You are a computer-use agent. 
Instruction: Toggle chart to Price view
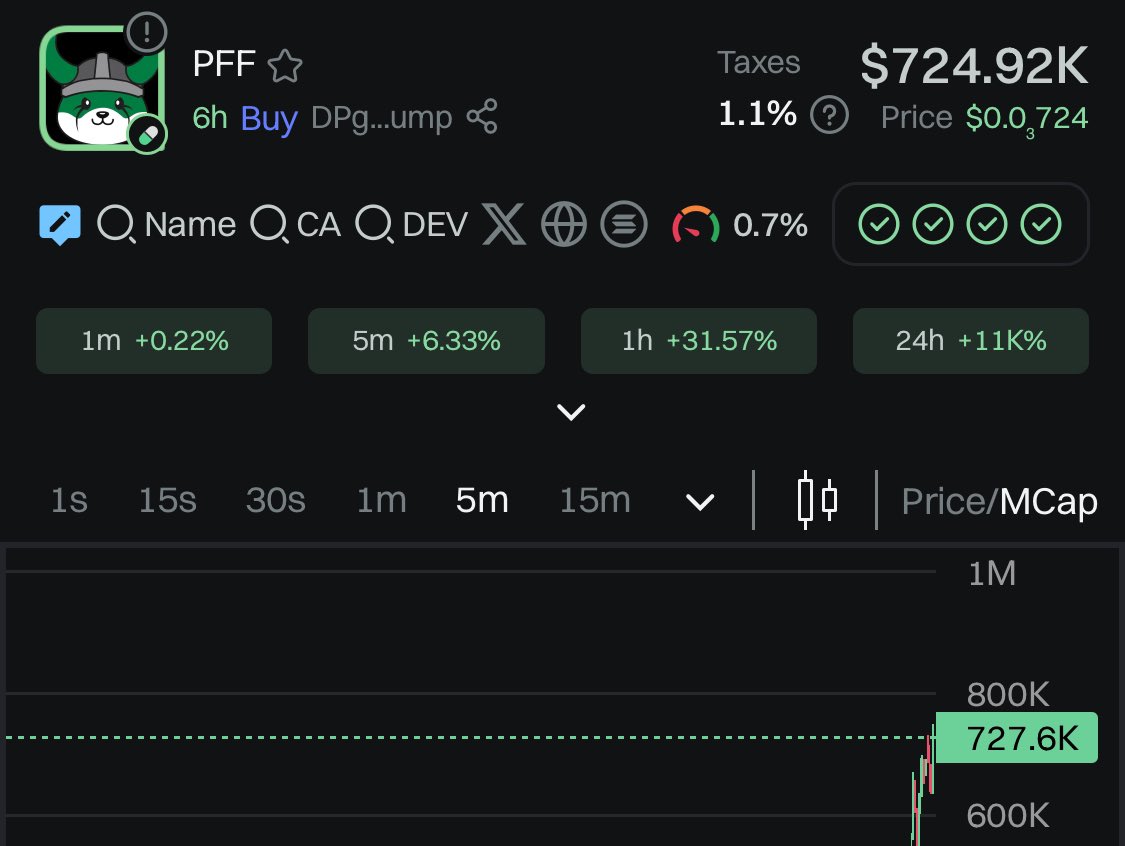pos(943,502)
